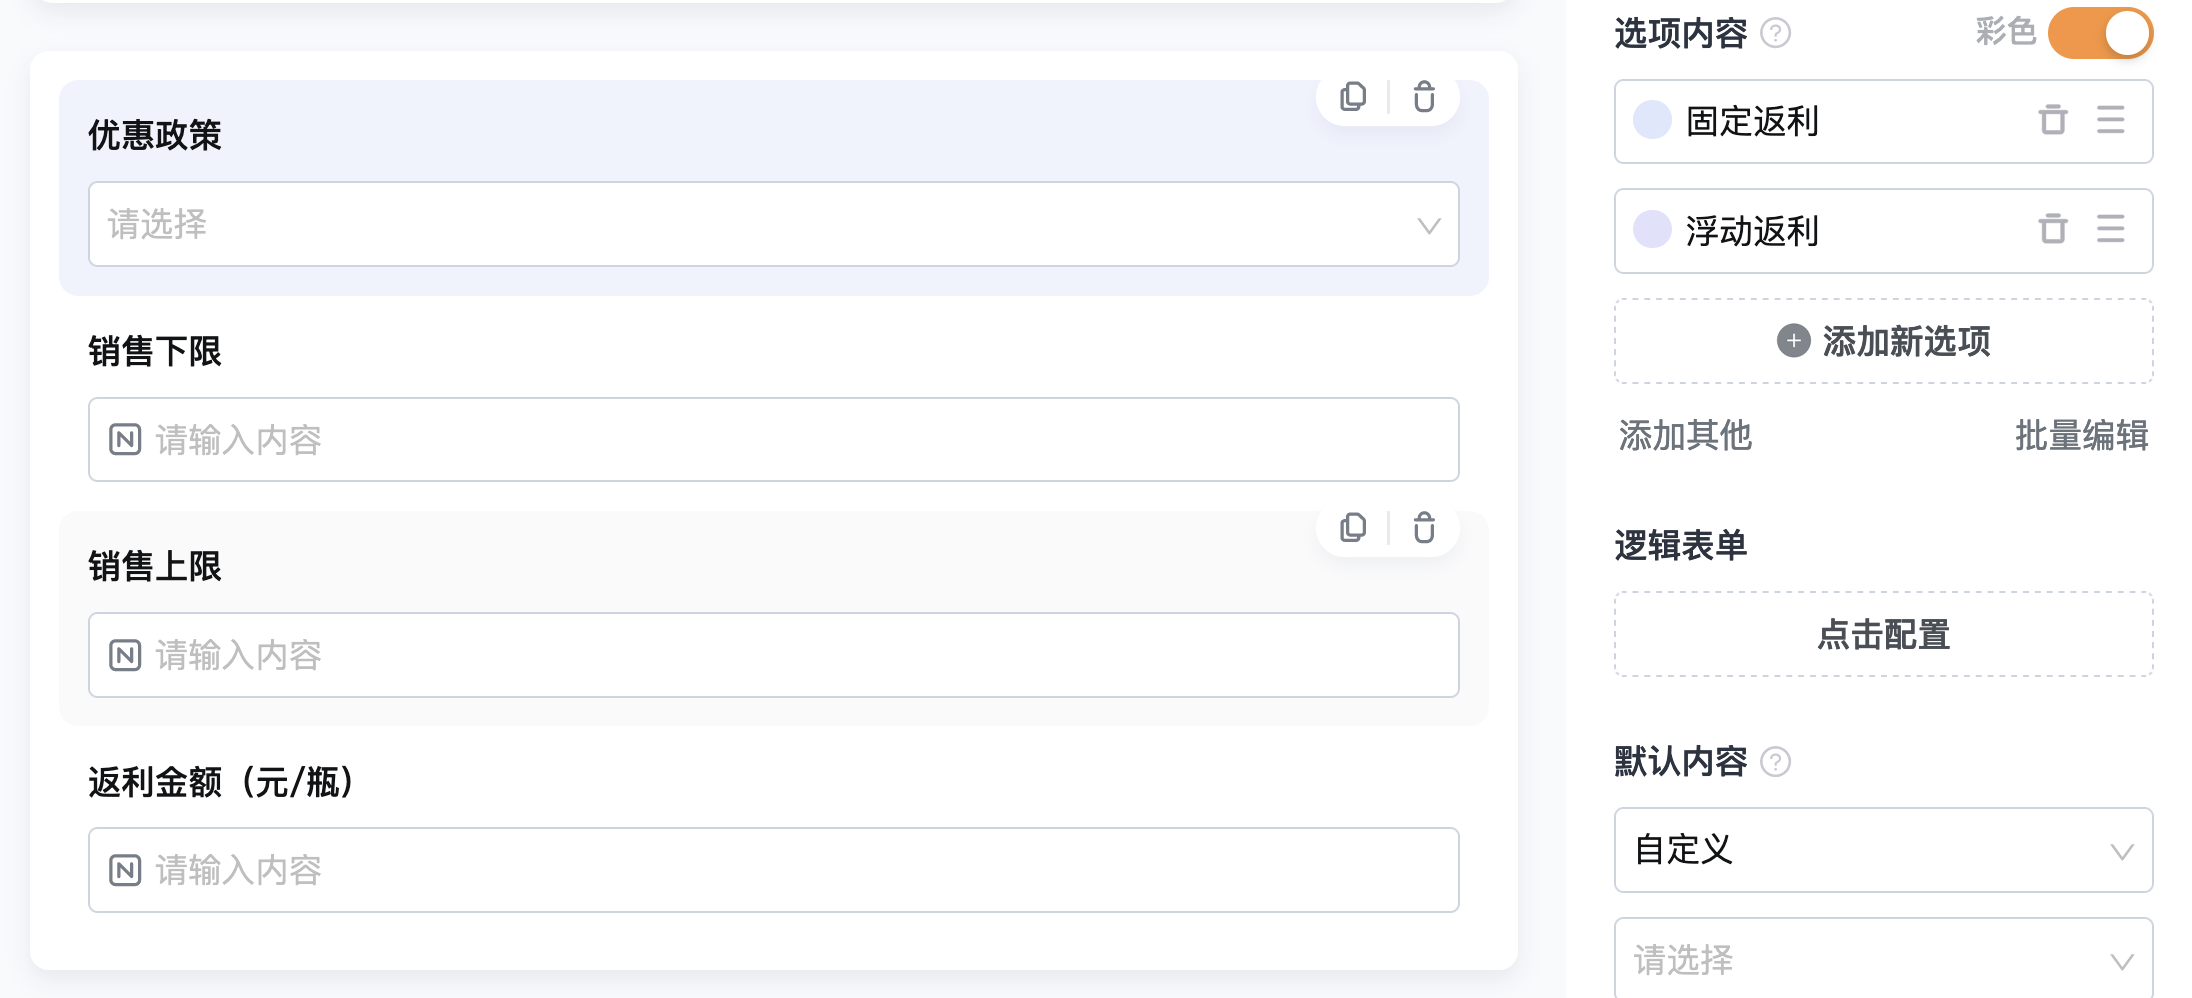This screenshot has width=2192, height=998.
Task: Click the 销售下限 input field
Action: 774,440
